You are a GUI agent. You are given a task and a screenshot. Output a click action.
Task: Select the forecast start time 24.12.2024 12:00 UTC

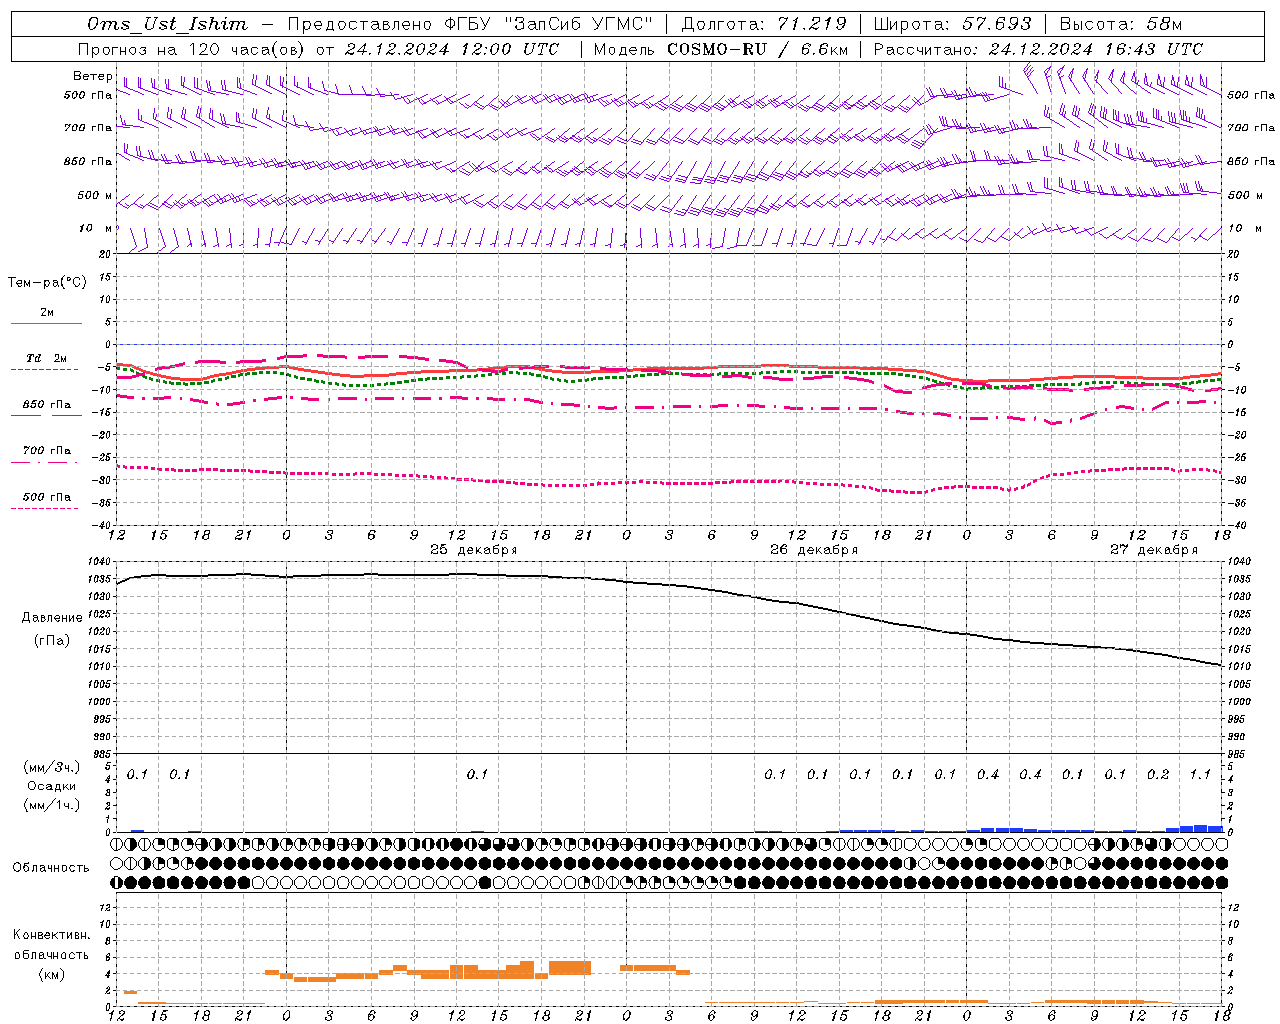pyautogui.click(x=452, y=49)
